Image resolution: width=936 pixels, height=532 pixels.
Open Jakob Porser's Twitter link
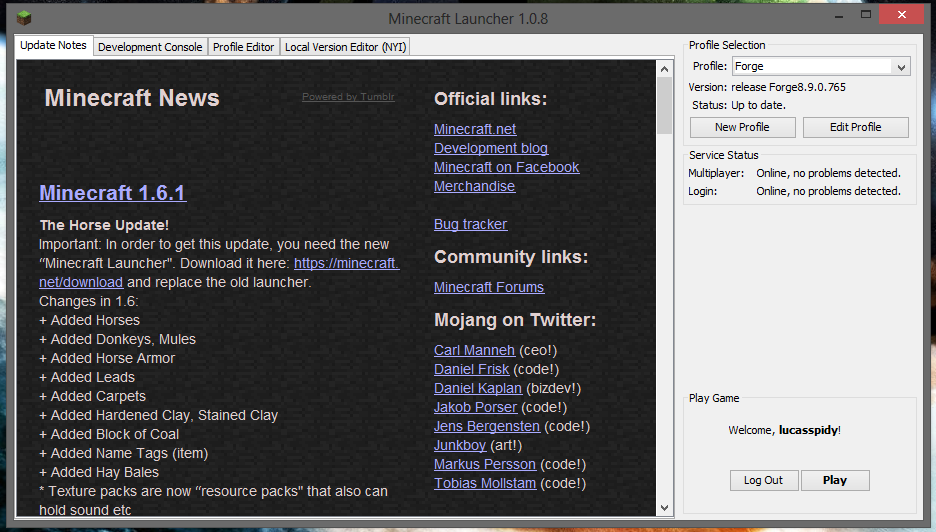pyautogui.click(x=475, y=408)
